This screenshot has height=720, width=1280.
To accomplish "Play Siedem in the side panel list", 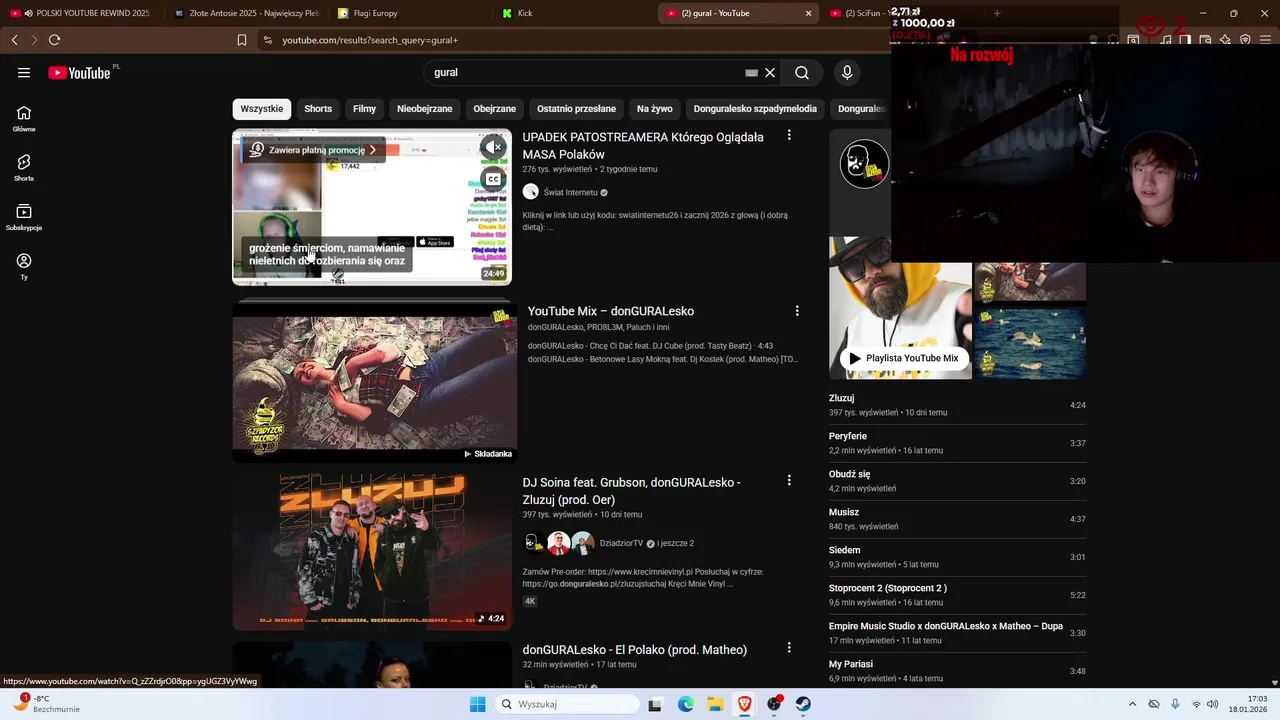I will [x=957, y=557].
